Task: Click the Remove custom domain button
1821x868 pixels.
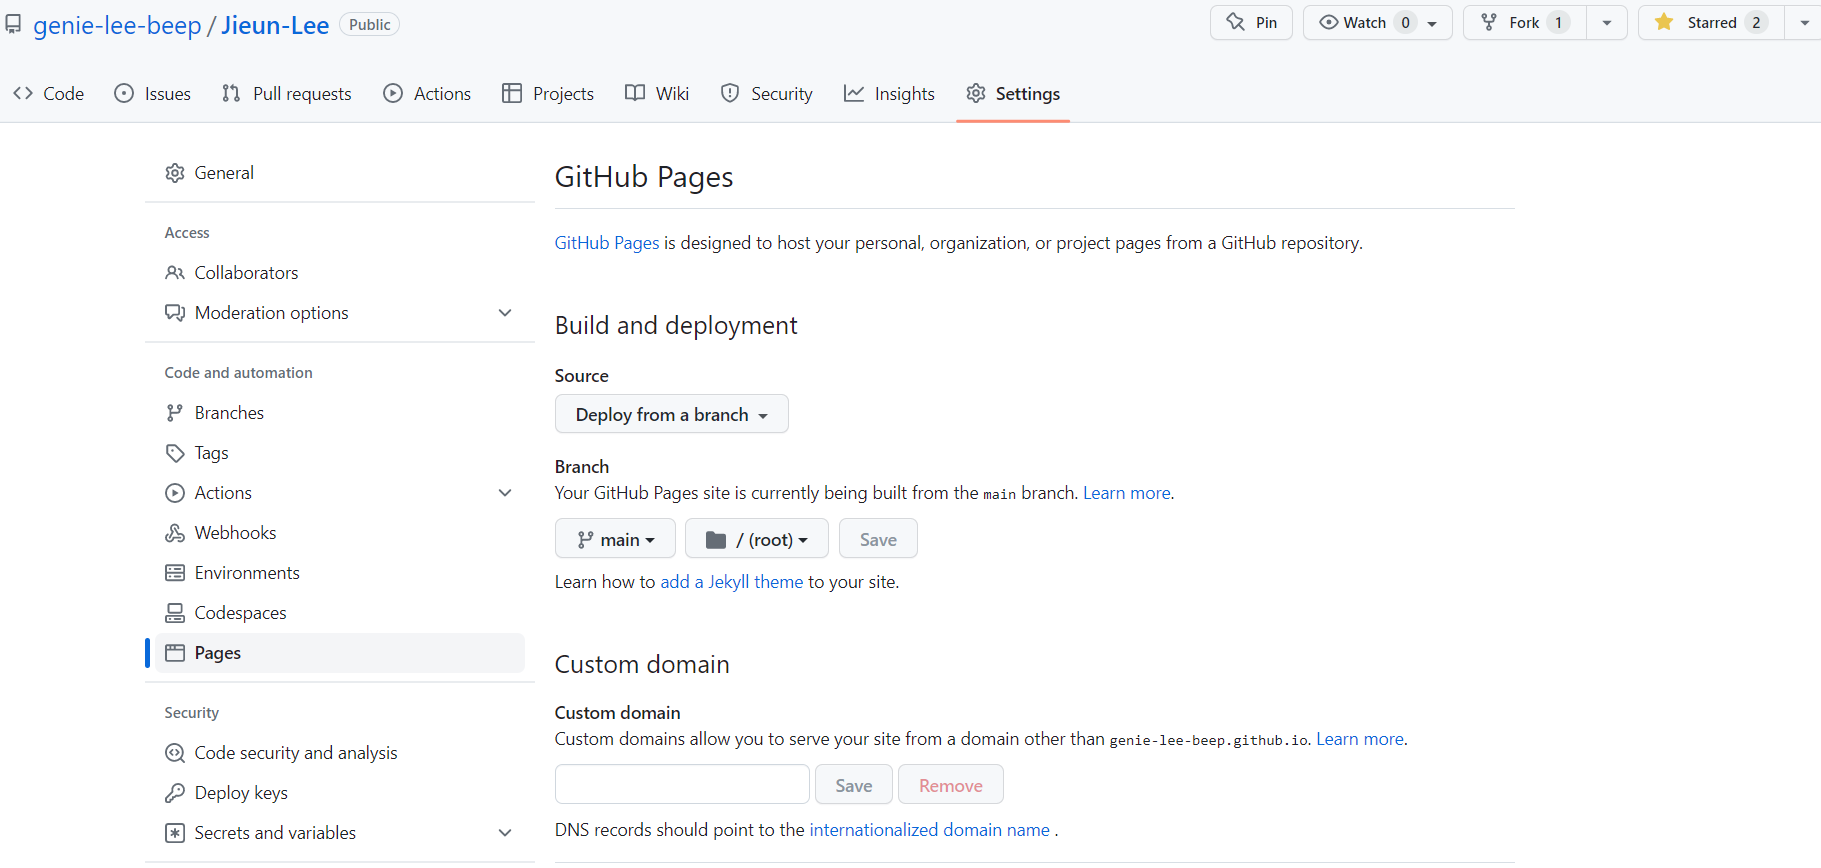Action: 951,785
